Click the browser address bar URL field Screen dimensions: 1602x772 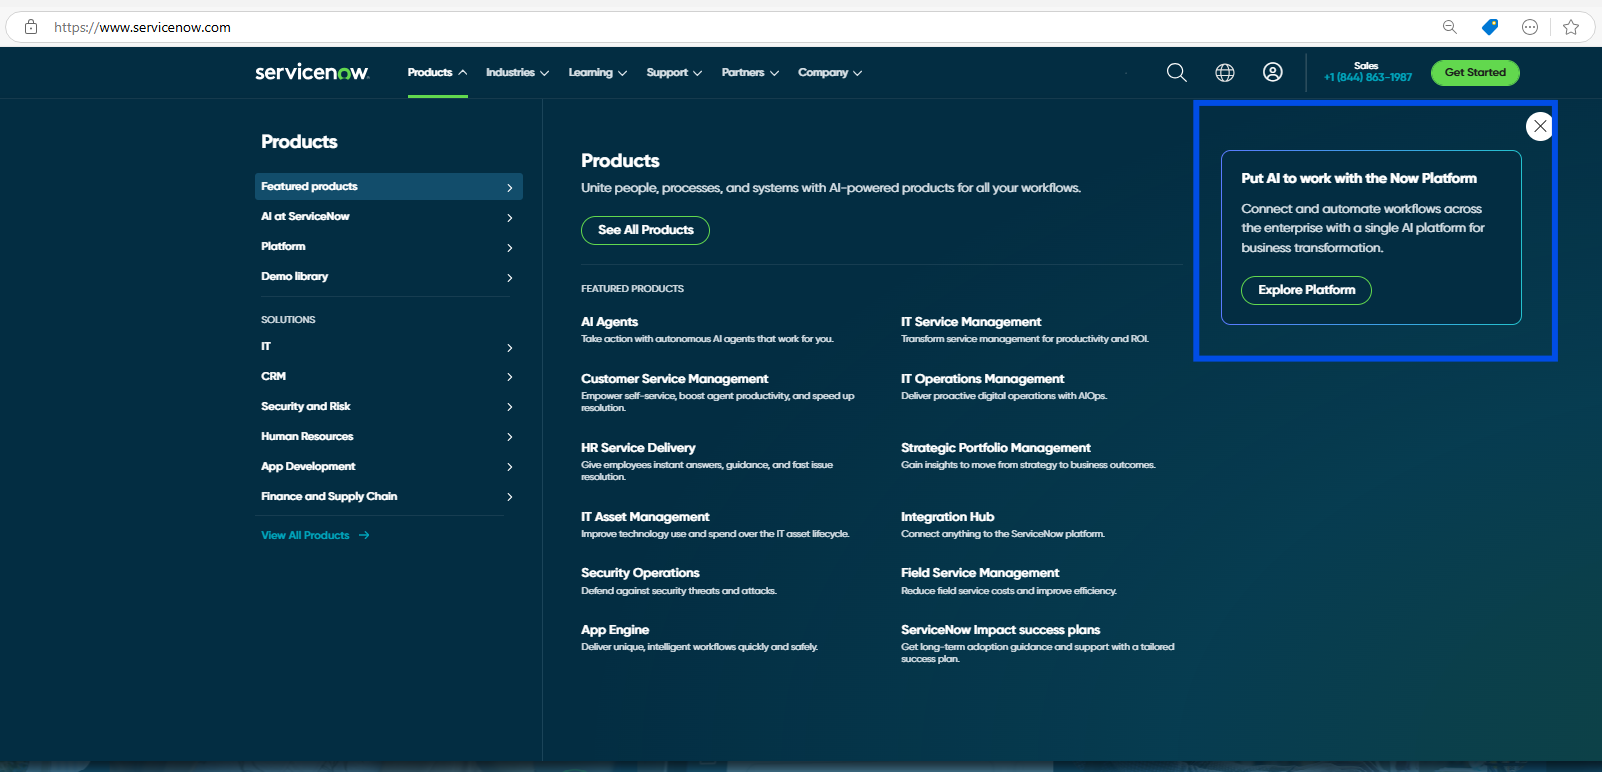coord(700,27)
